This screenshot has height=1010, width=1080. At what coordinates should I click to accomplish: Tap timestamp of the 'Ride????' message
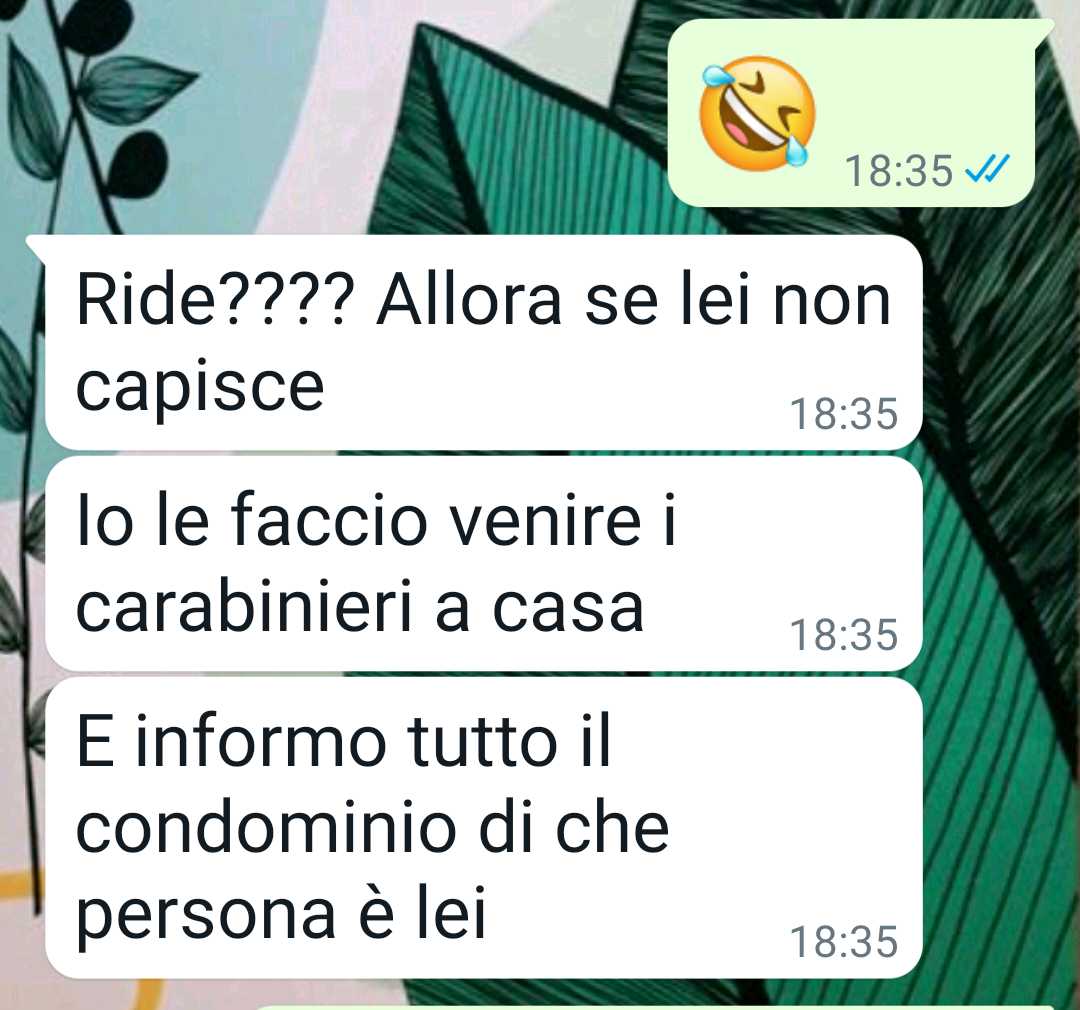[x=844, y=413]
